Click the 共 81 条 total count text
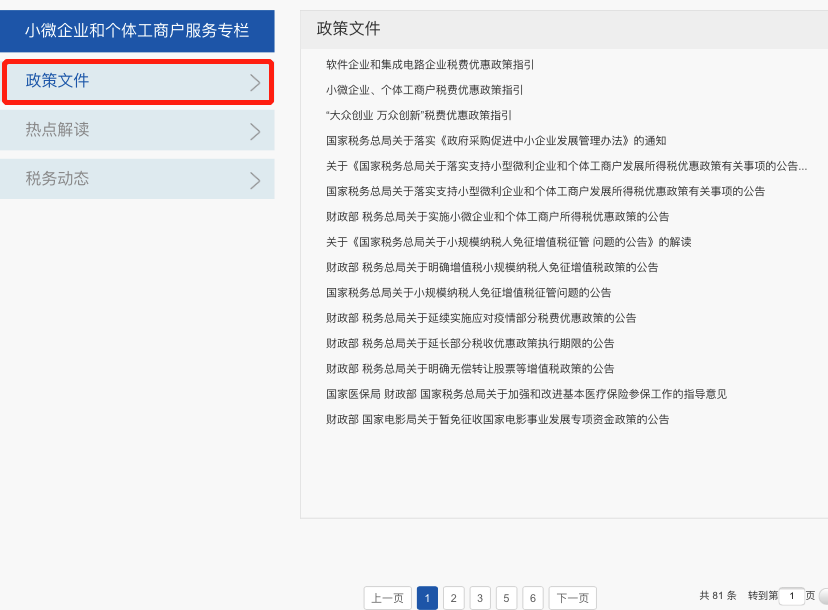This screenshot has height=610, width=828. point(718,596)
